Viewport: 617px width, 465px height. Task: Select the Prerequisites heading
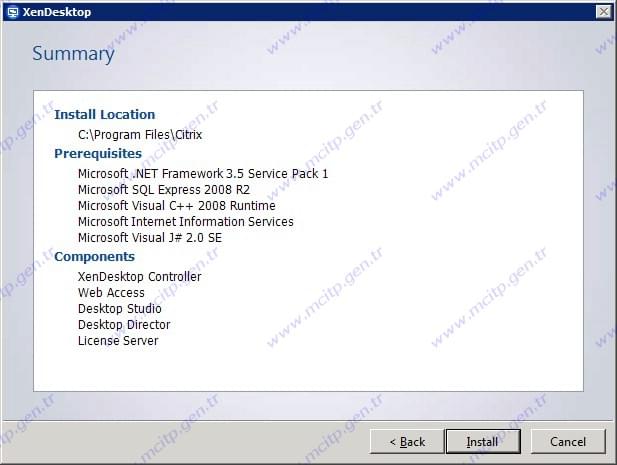click(x=98, y=153)
